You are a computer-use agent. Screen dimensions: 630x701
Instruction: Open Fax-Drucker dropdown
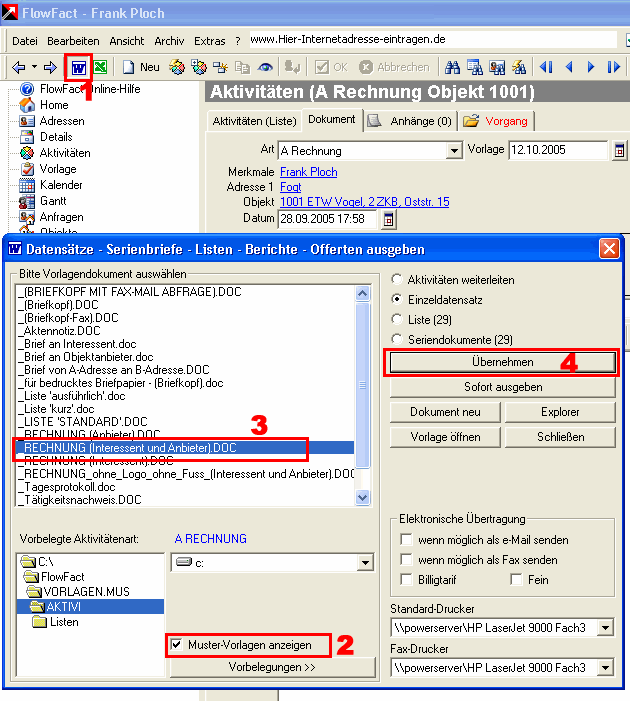pos(605,668)
